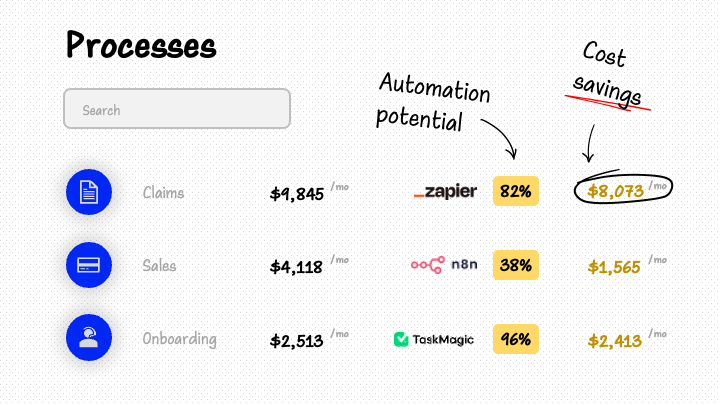This screenshot has width=720, height=405.
Task: Click the circled $8,073 savings amount
Action: 616,191
